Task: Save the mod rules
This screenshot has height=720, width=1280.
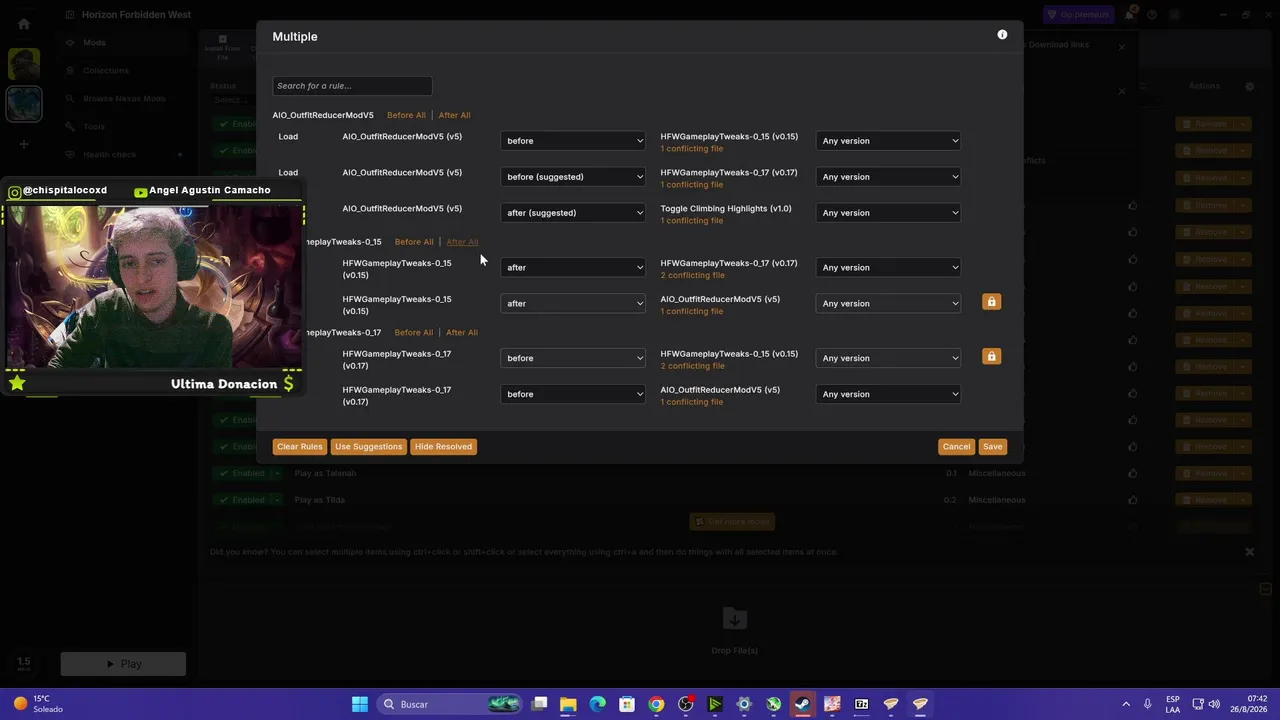Action: [x=992, y=447]
